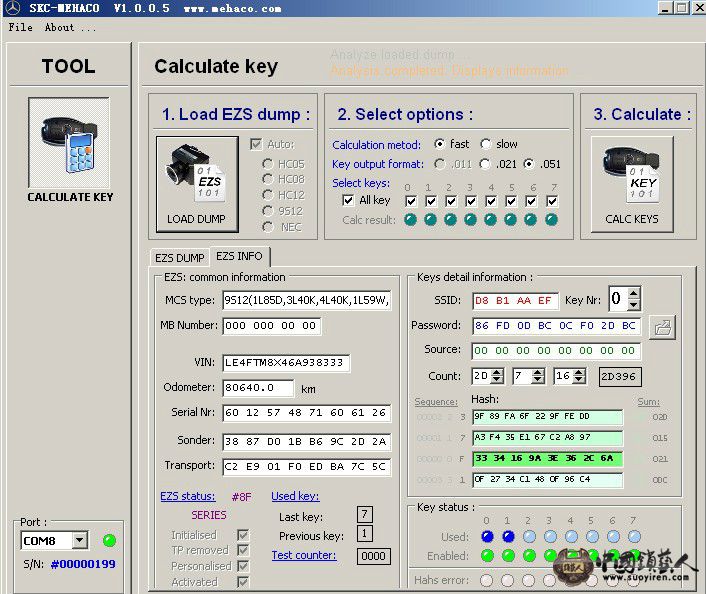Viewport: 706px width, 594px height.
Task: Adjust the first Count spinner 2D
Action: coord(497,376)
